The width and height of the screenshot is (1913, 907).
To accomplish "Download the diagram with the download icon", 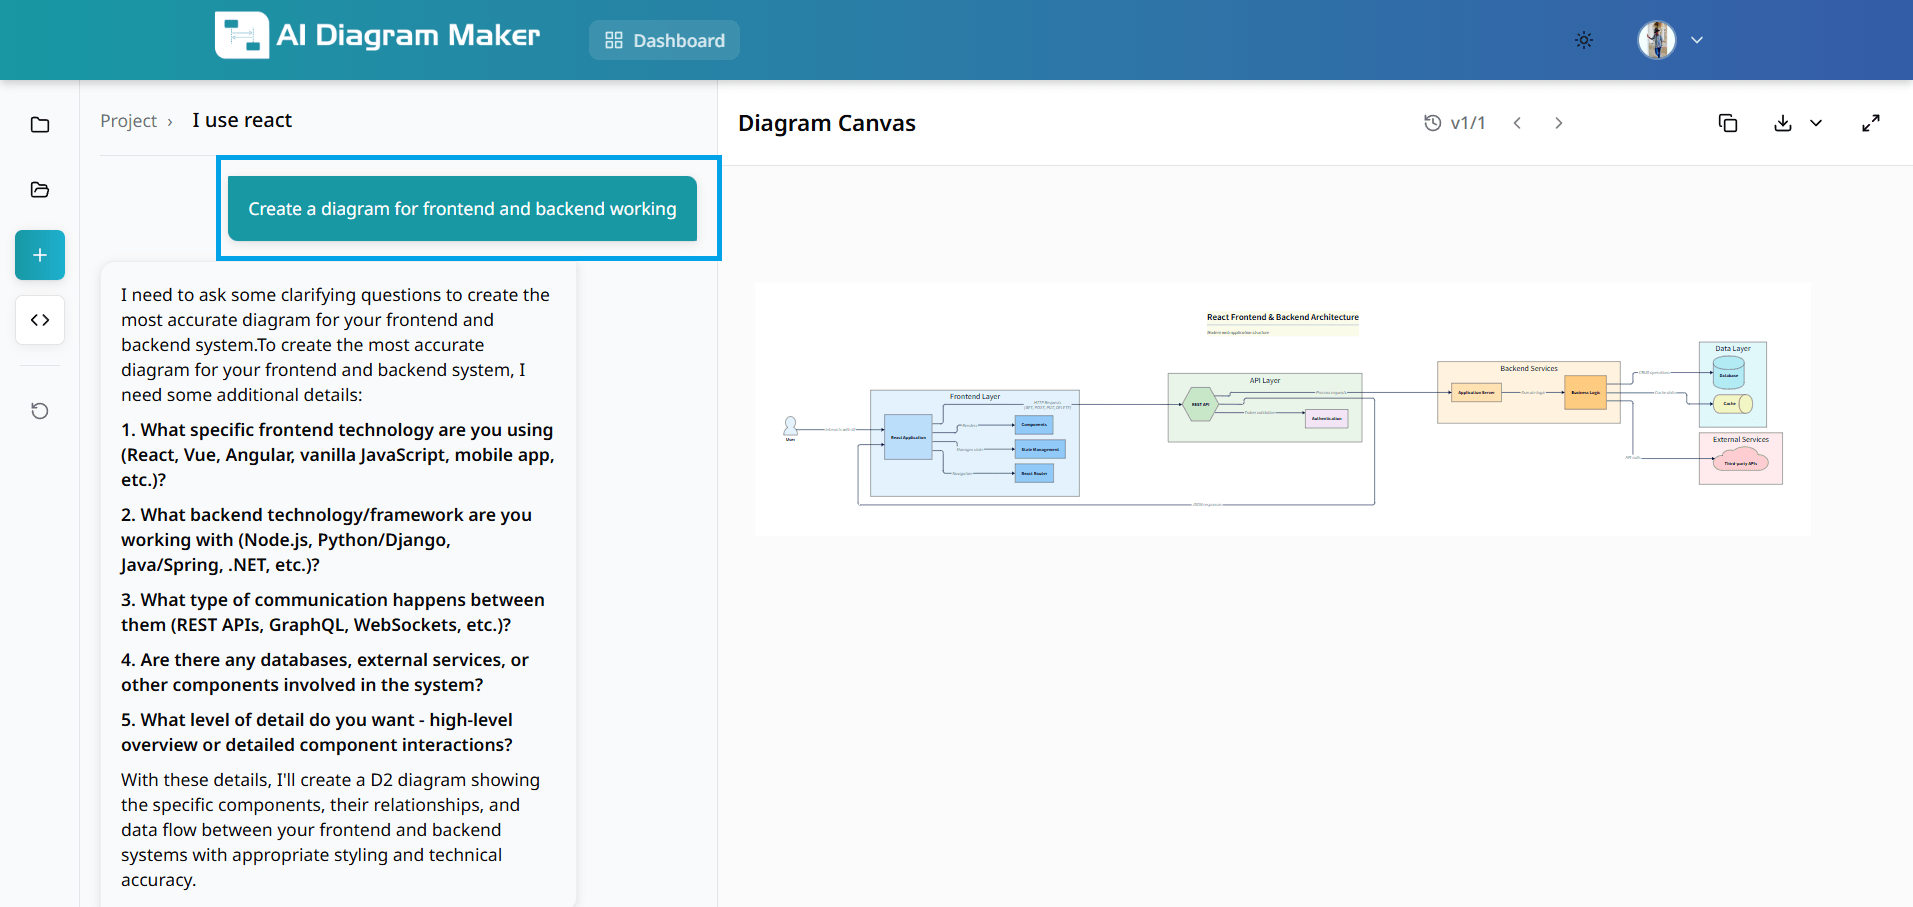I will (x=1782, y=122).
